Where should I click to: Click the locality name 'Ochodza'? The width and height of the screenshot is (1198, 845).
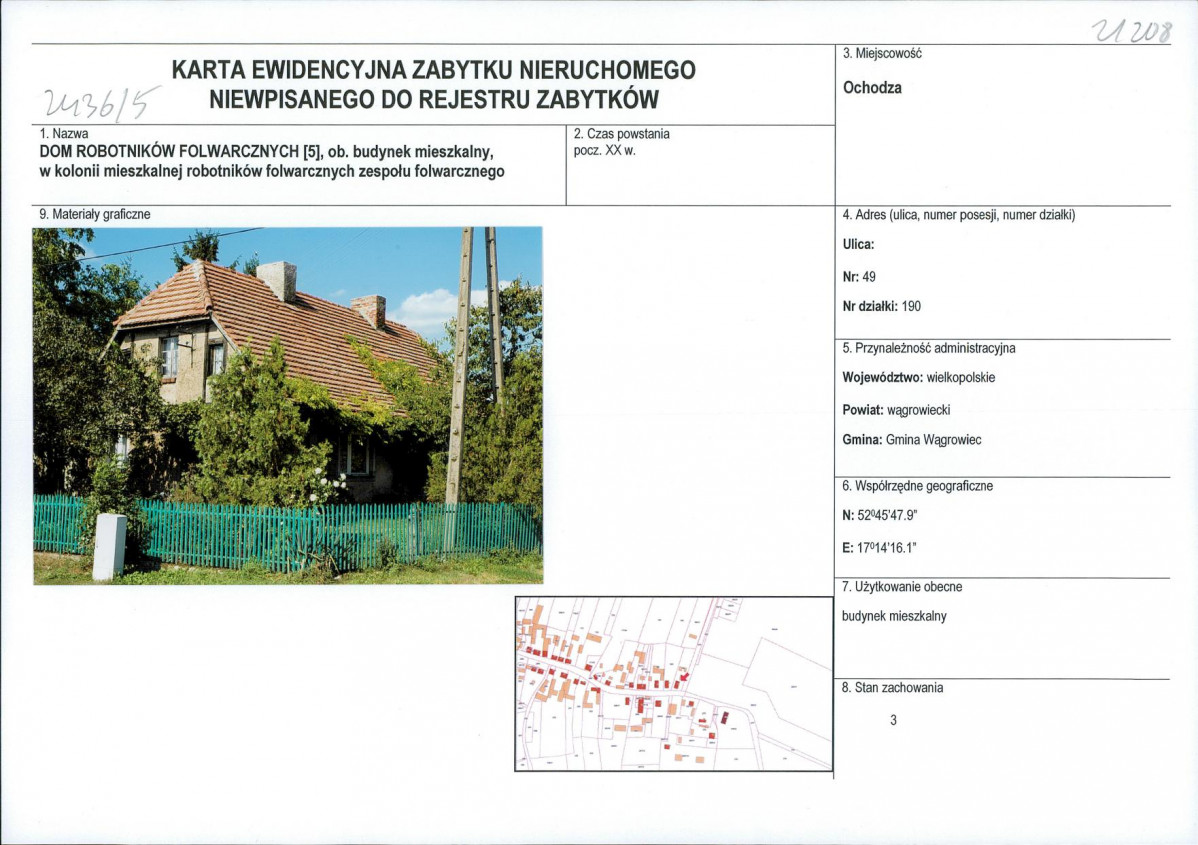coord(872,88)
